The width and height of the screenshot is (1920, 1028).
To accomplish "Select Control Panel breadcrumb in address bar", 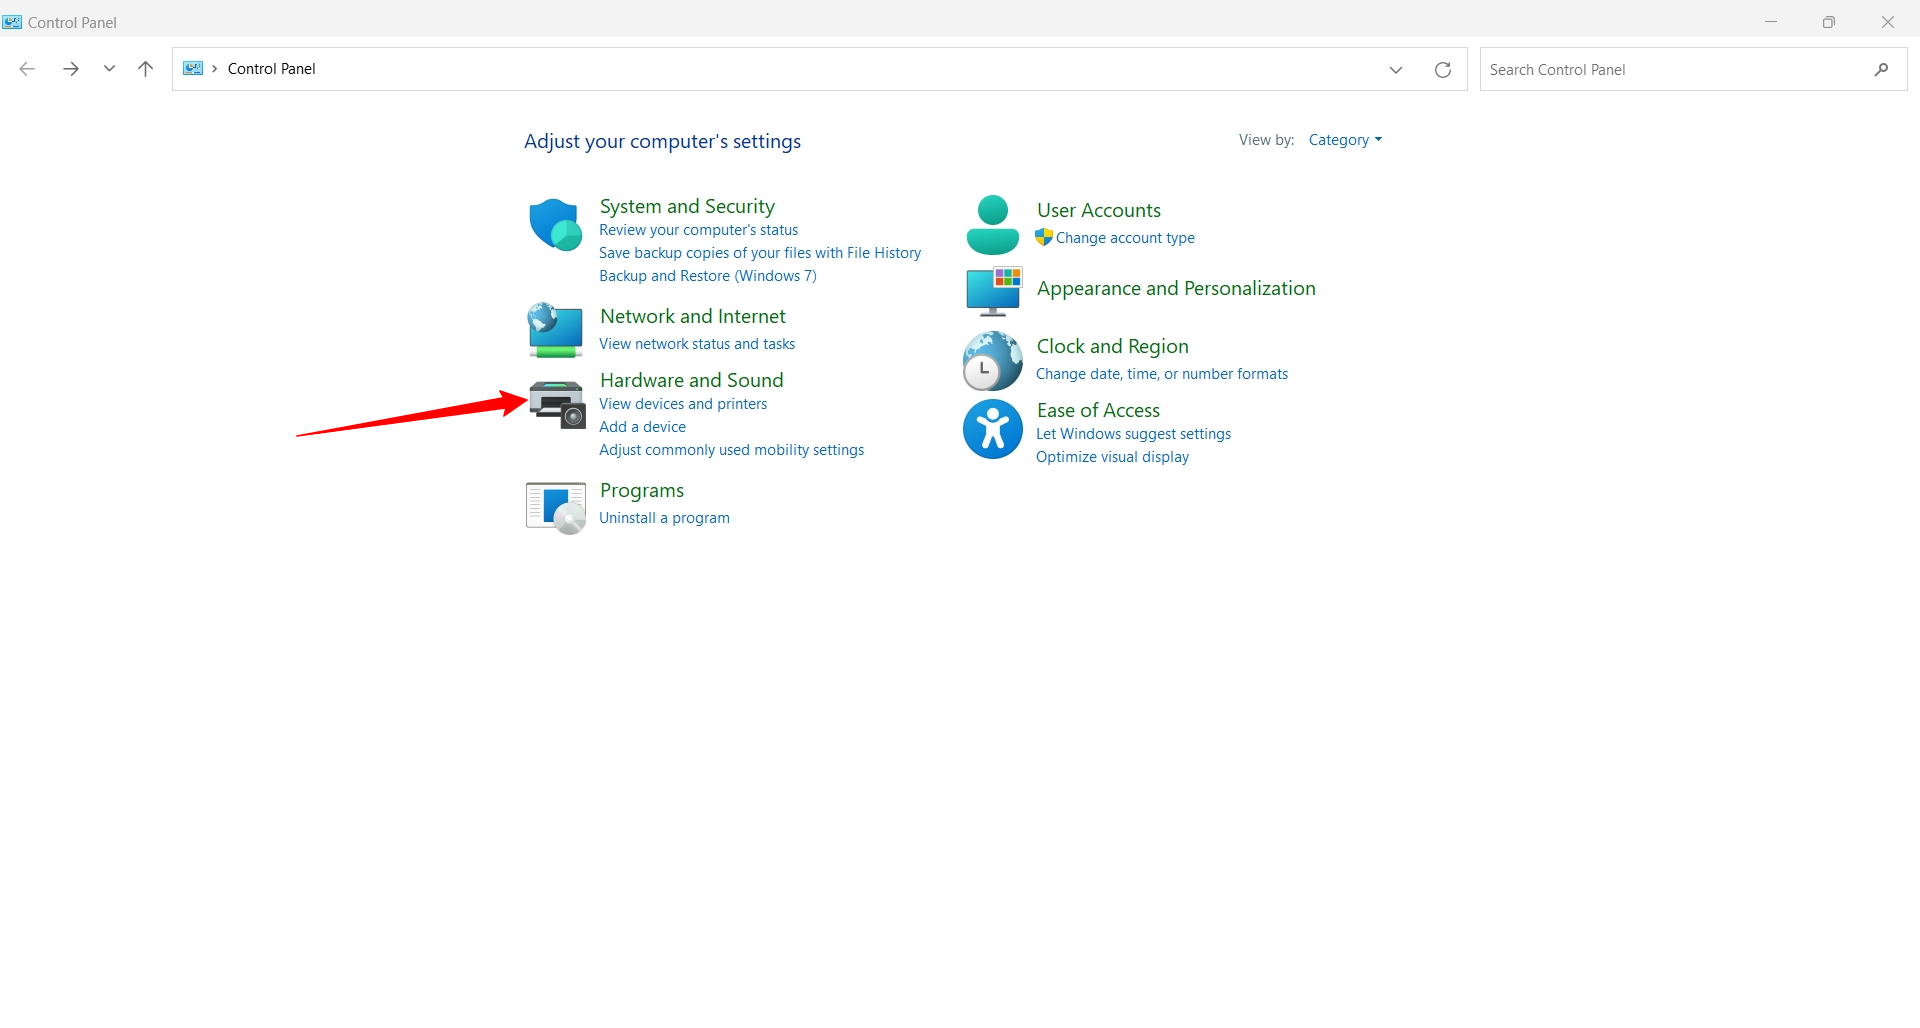I will [x=271, y=69].
